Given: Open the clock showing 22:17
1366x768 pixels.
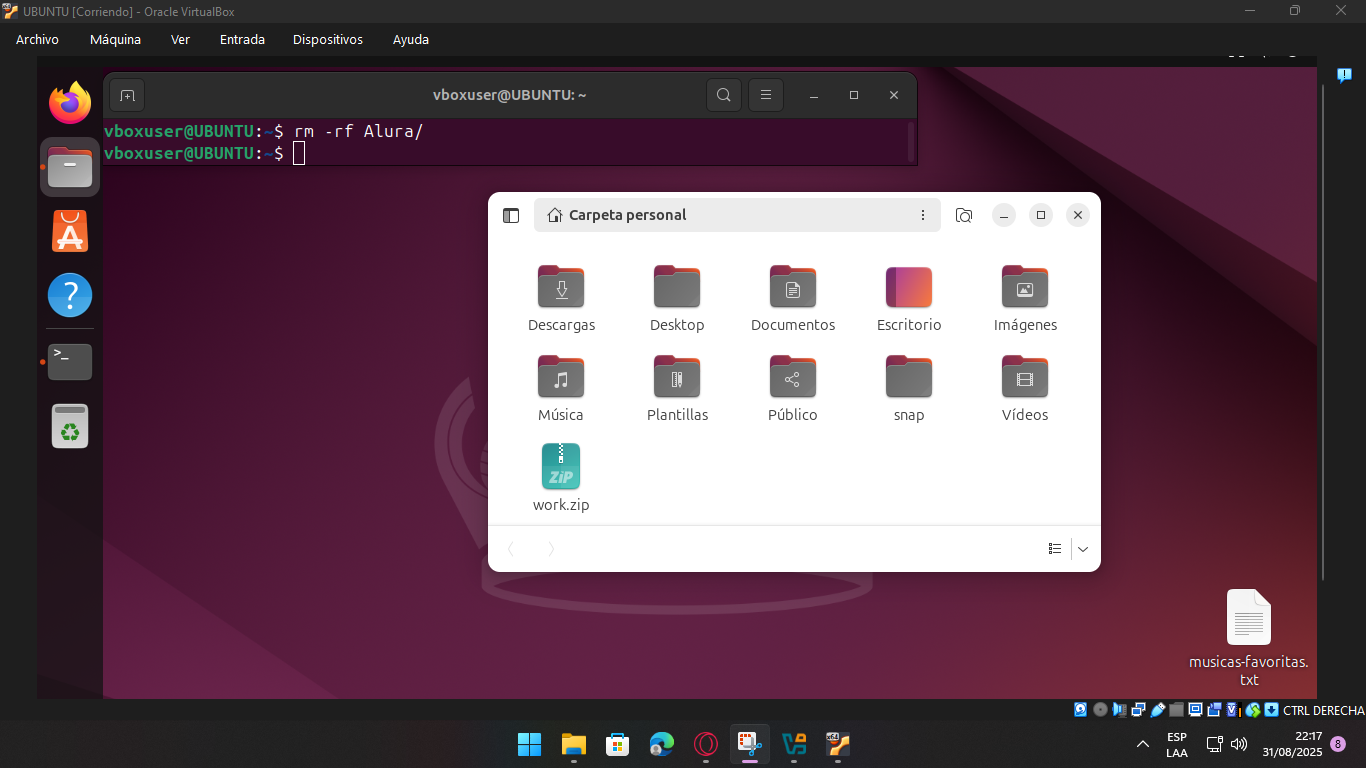Looking at the screenshot, I should click(x=1292, y=744).
